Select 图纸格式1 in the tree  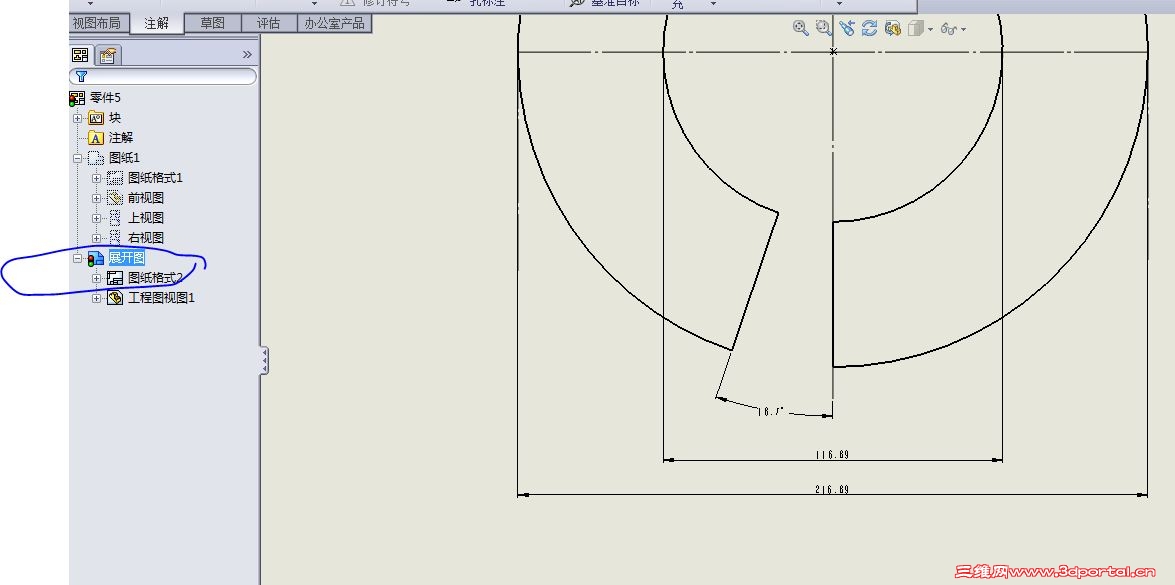(x=155, y=178)
